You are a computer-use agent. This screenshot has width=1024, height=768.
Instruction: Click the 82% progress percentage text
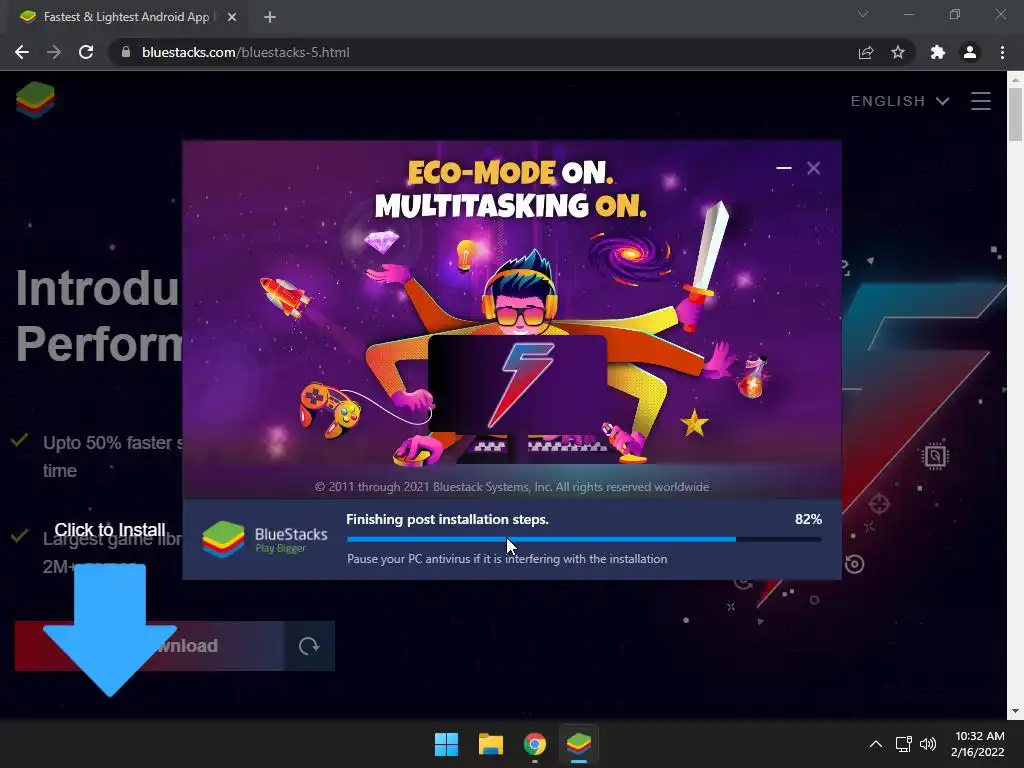coord(808,519)
